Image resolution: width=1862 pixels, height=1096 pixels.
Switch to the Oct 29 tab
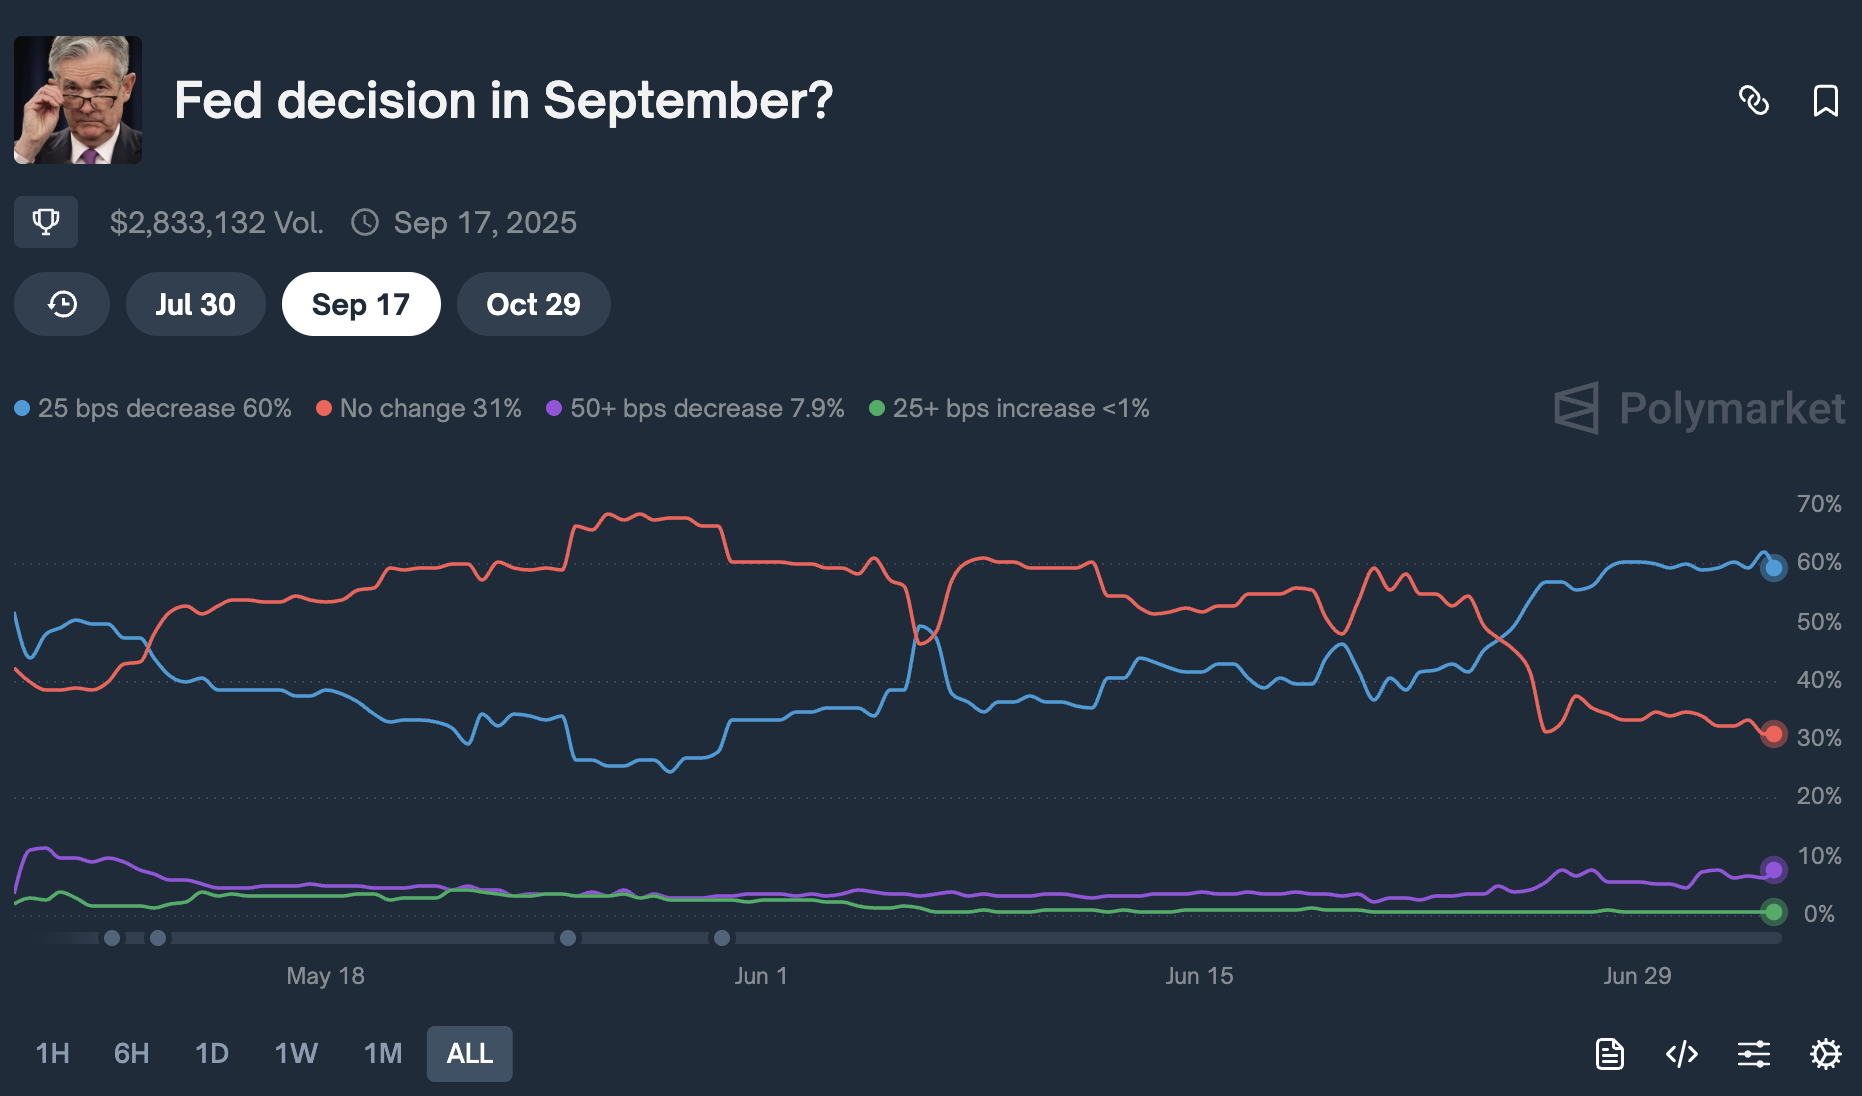pos(533,303)
